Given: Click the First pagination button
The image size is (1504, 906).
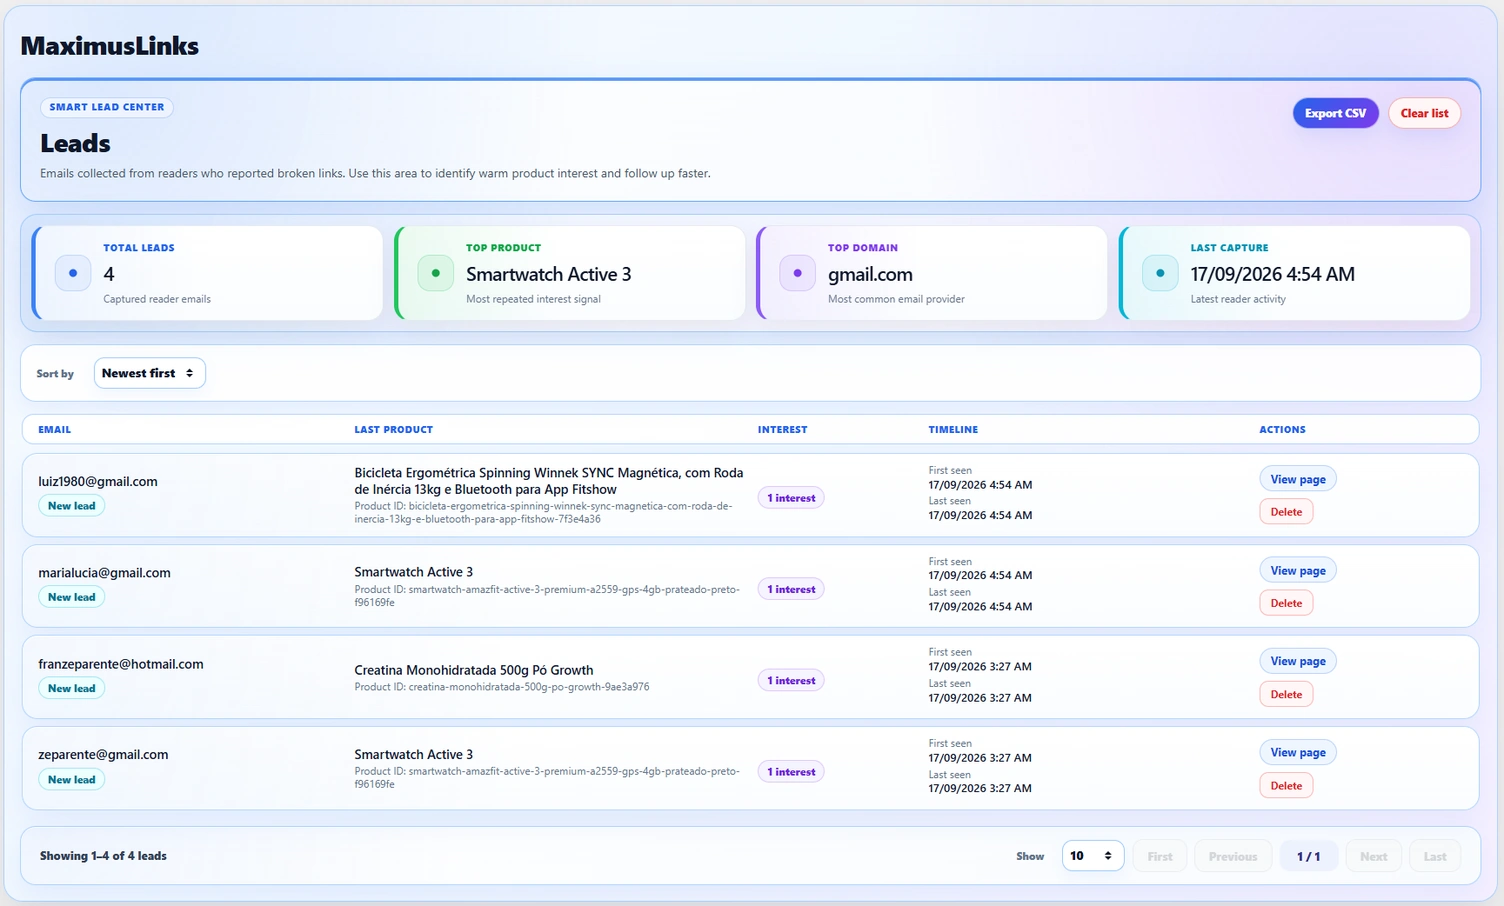Looking at the screenshot, I should [1160, 856].
